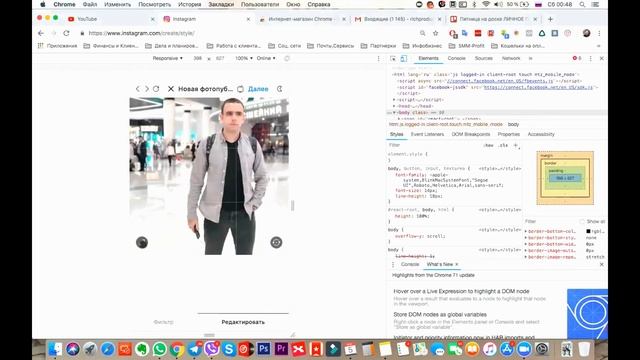Open Skype from the Dock
The width and height of the screenshot is (640, 360).
click(229, 349)
